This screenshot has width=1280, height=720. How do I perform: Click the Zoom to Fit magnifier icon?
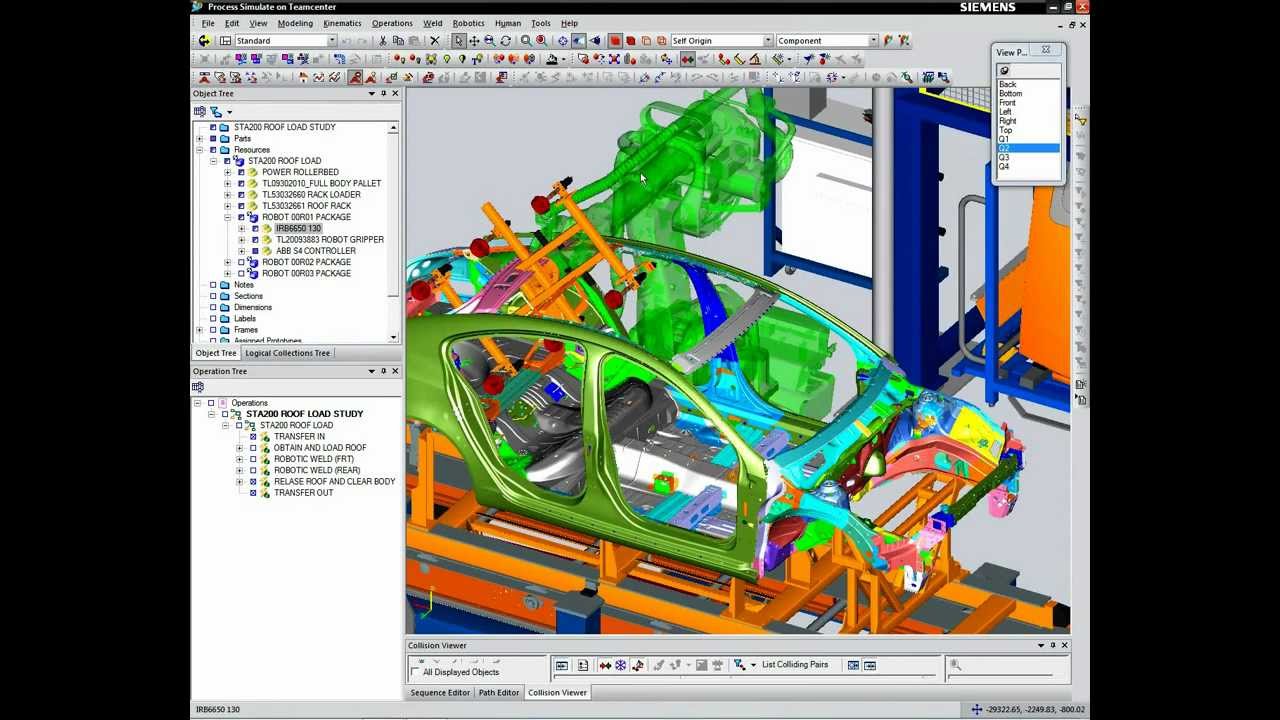pos(526,41)
